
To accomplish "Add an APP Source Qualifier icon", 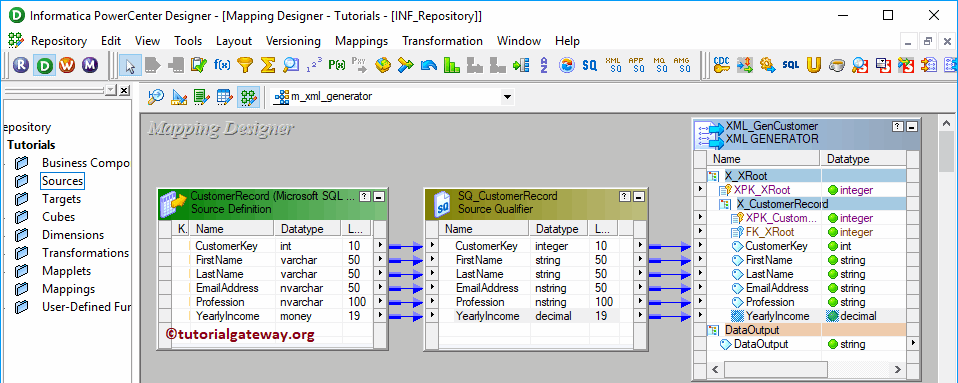I will (636, 65).
